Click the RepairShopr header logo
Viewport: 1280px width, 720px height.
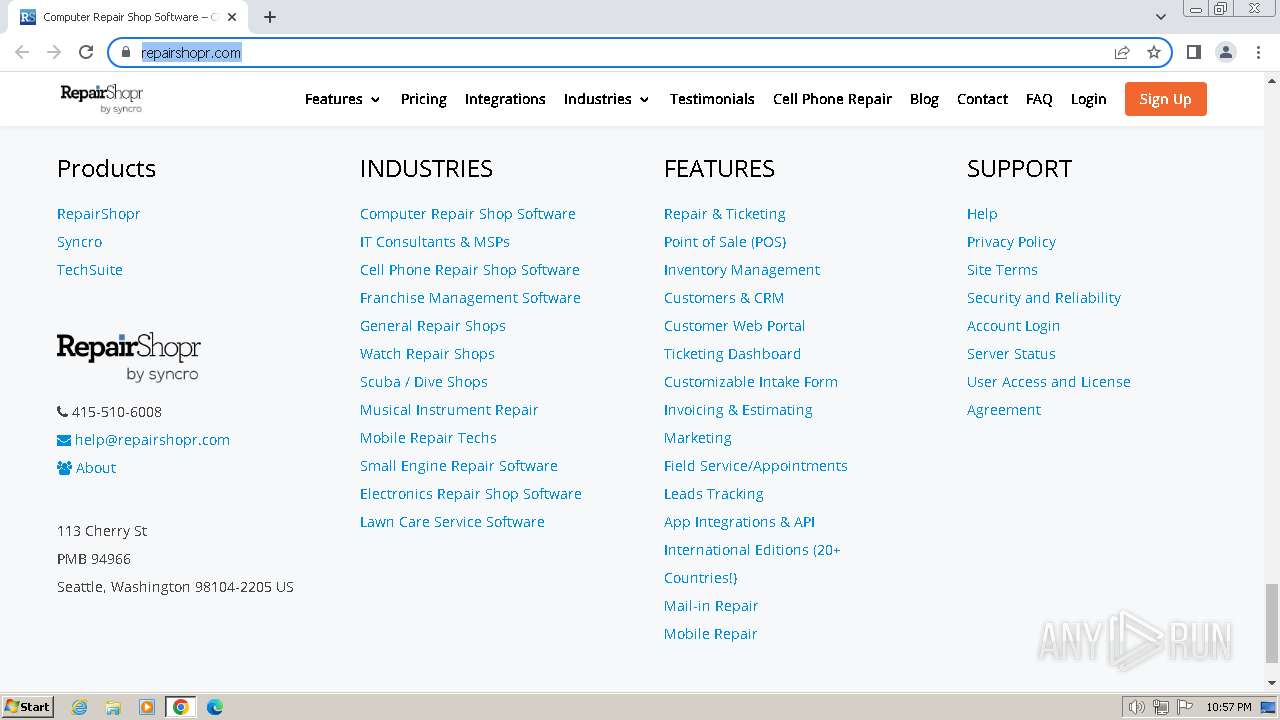102,98
